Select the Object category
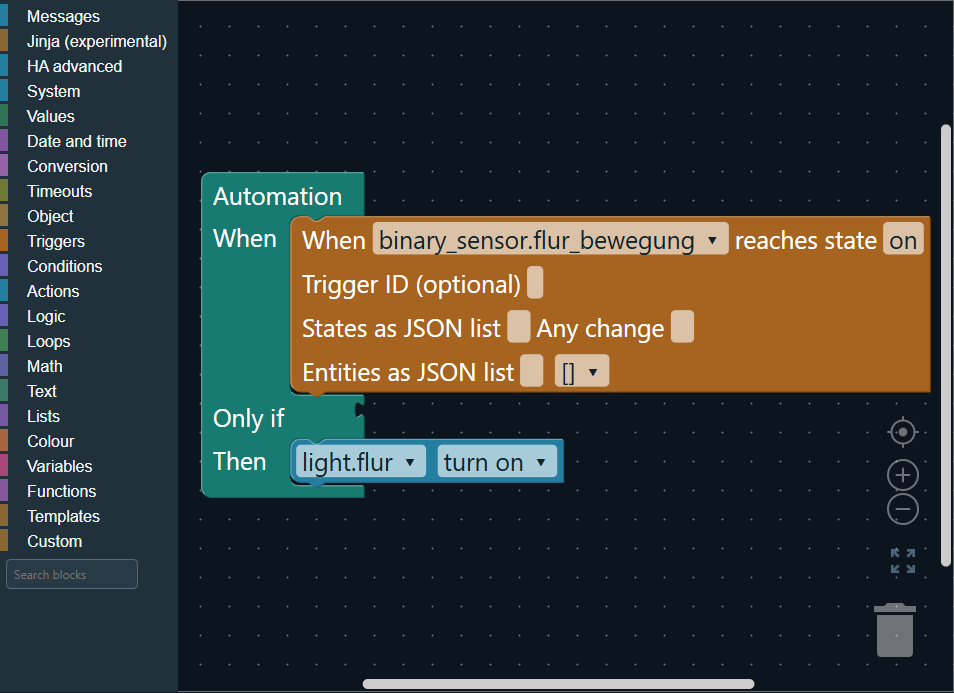The image size is (954, 693). pyautogui.click(x=89, y=216)
